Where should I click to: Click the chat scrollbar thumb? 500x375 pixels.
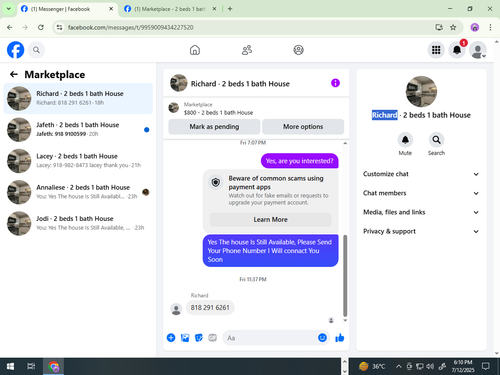345,275
